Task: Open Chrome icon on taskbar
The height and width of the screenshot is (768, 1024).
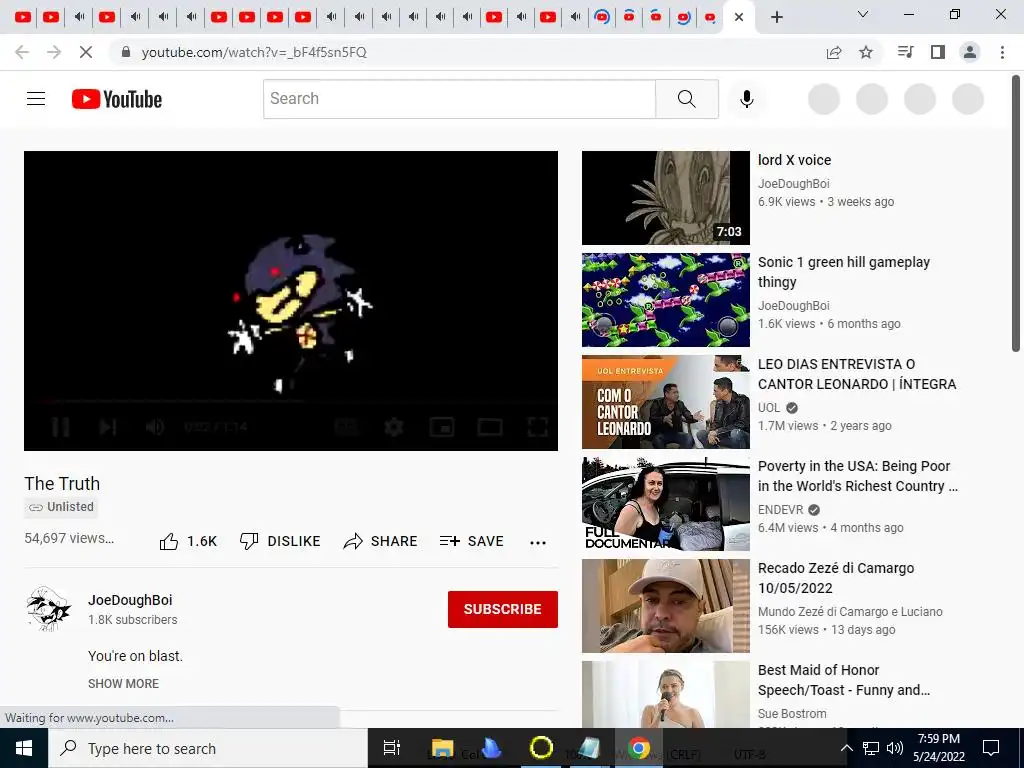Action: point(639,748)
